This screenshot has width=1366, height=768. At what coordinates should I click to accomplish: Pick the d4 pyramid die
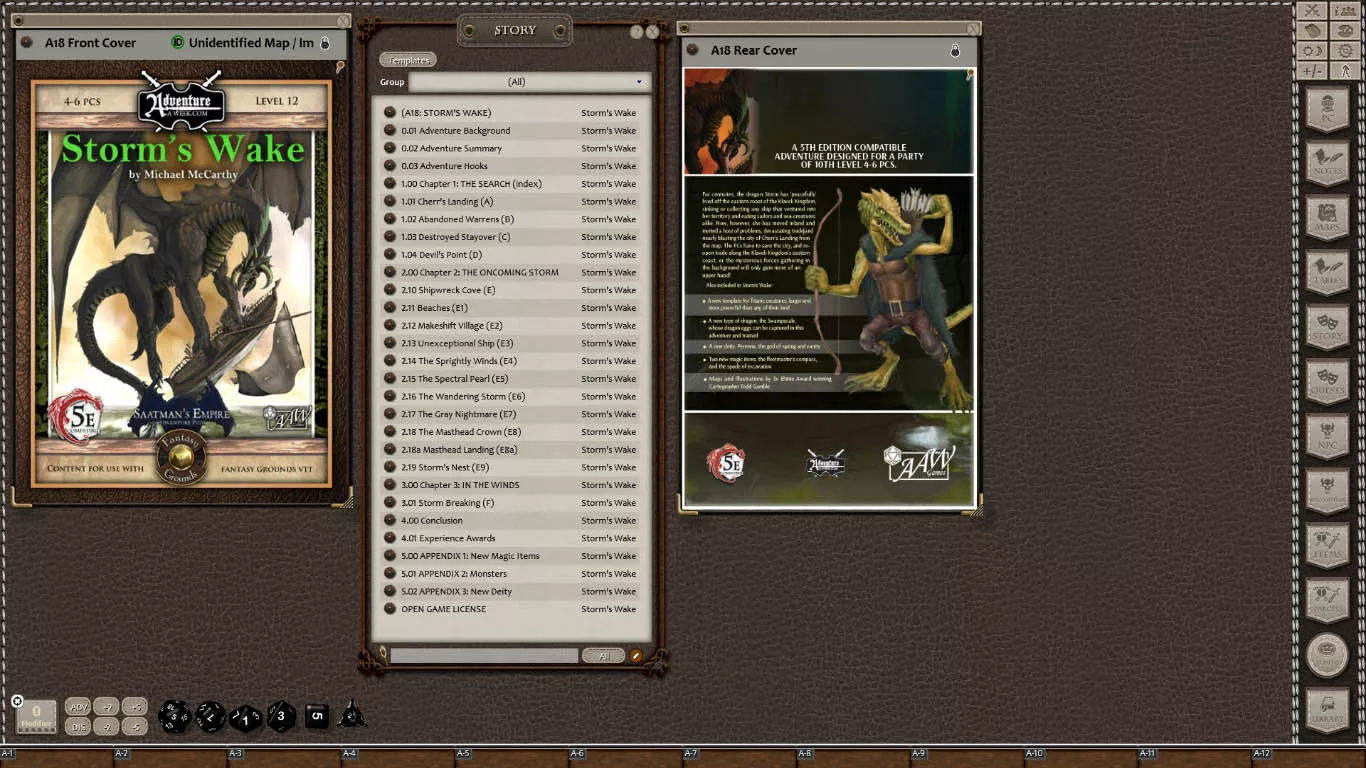click(x=352, y=714)
